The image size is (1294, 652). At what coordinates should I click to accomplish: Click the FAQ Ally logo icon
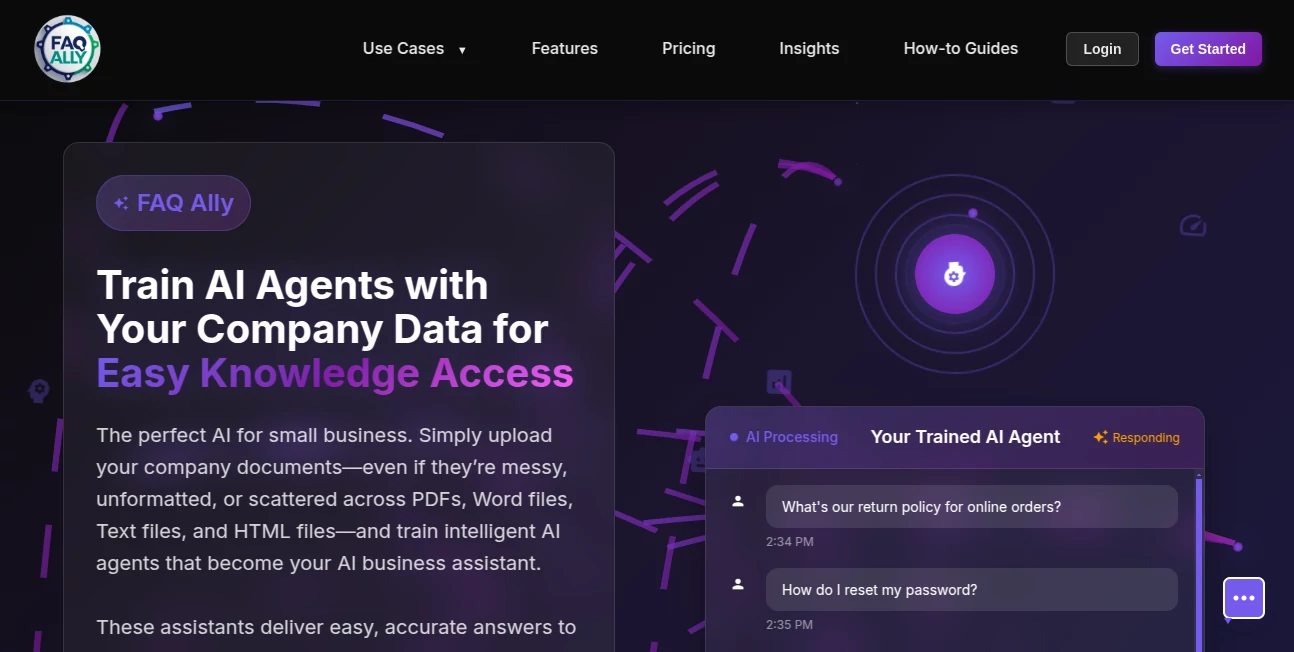click(66, 48)
